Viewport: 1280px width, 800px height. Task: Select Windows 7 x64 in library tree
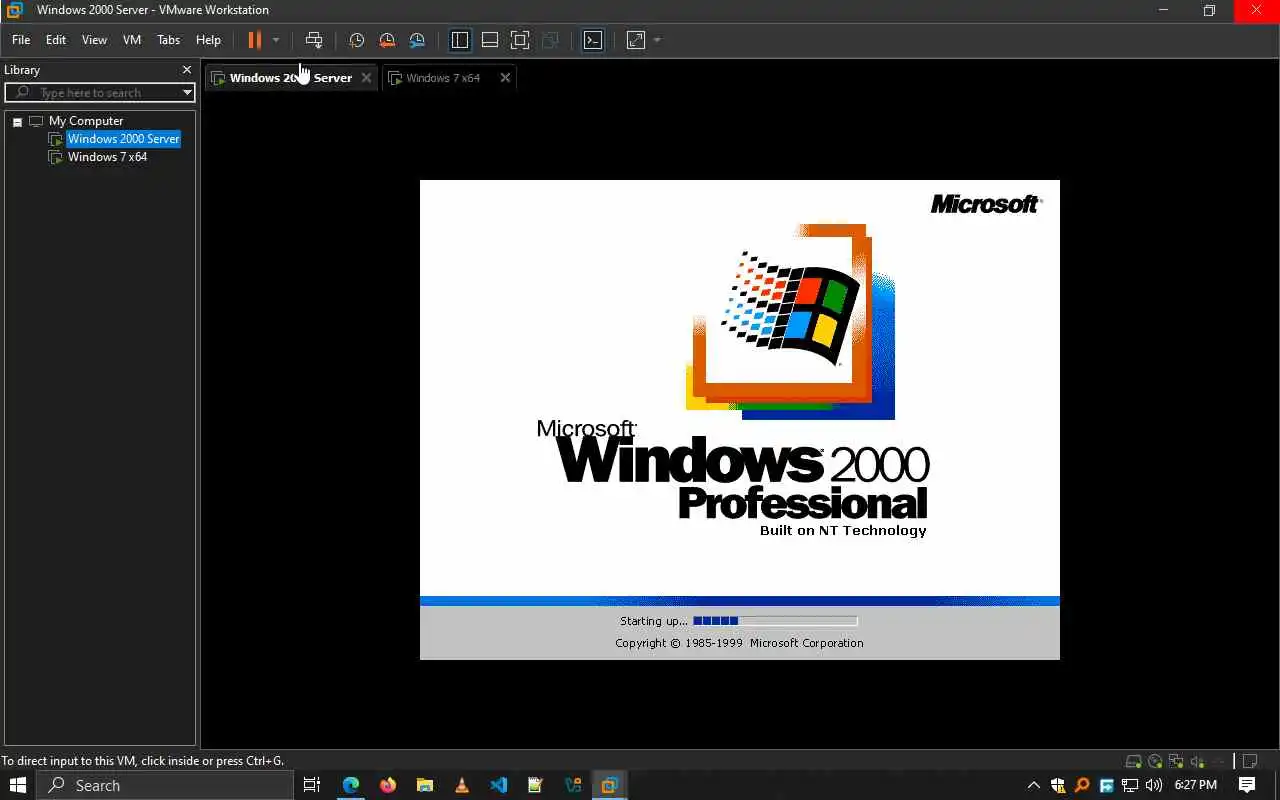[107, 157]
